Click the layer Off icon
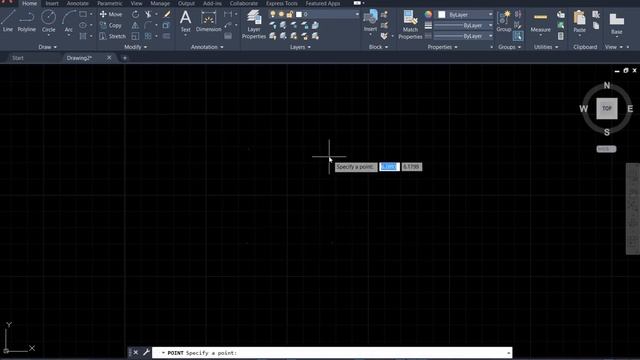This screenshot has height=360, width=640. pyautogui.click(x=273, y=25)
